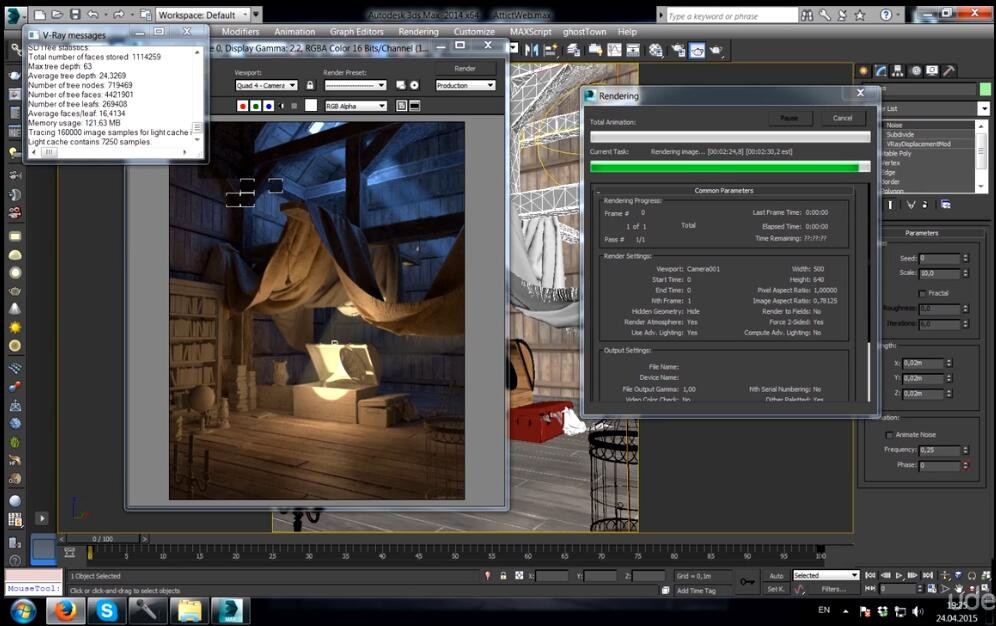Image resolution: width=996 pixels, height=626 pixels.
Task: Open the Material Editor icon in toolbar
Action: tap(656, 50)
